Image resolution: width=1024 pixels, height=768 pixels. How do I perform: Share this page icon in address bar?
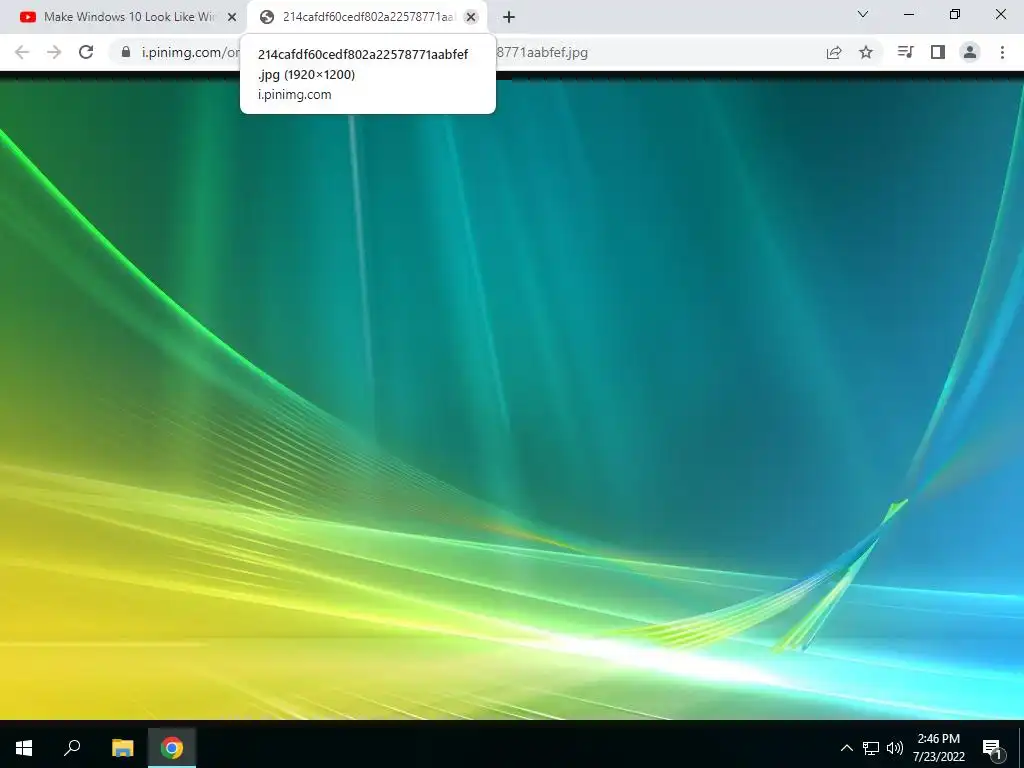click(x=834, y=52)
